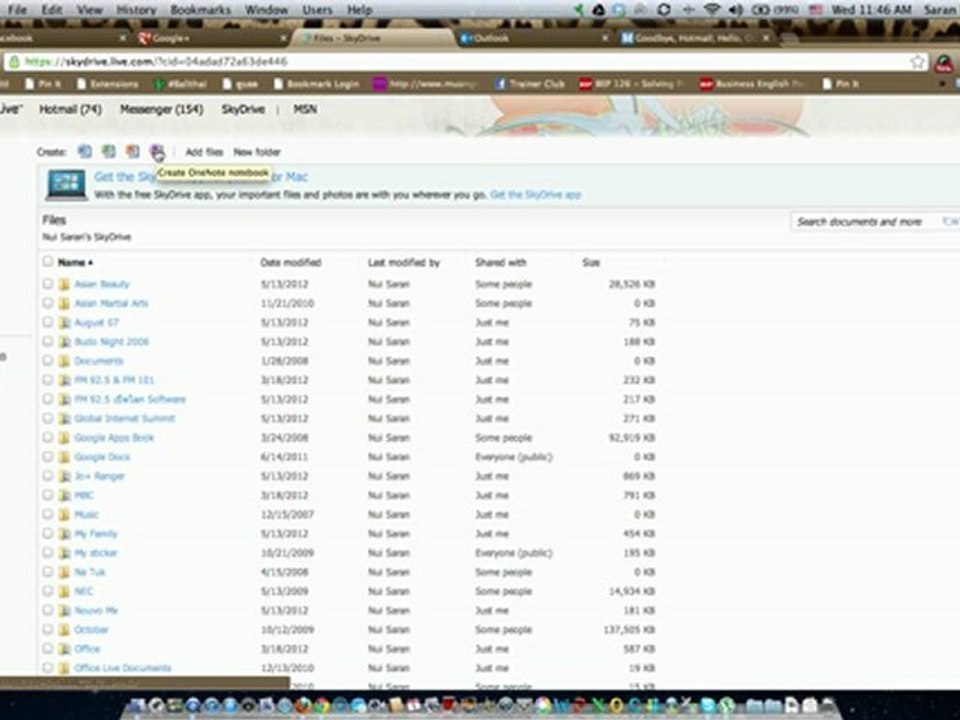Open the Asian Beauty folder icon
960x720 pixels.
pyautogui.click(x=64, y=284)
